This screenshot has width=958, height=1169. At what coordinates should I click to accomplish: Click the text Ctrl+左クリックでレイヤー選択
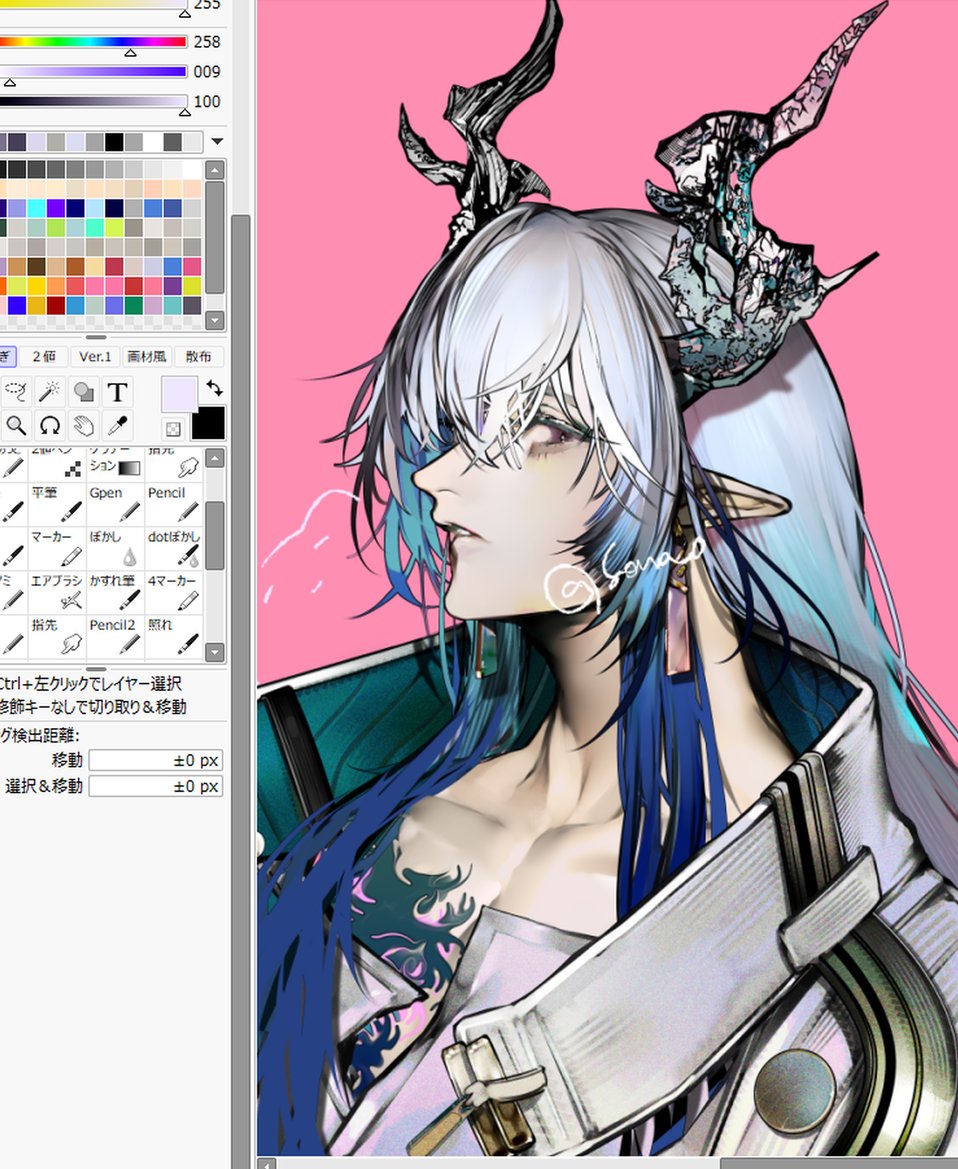[90, 683]
